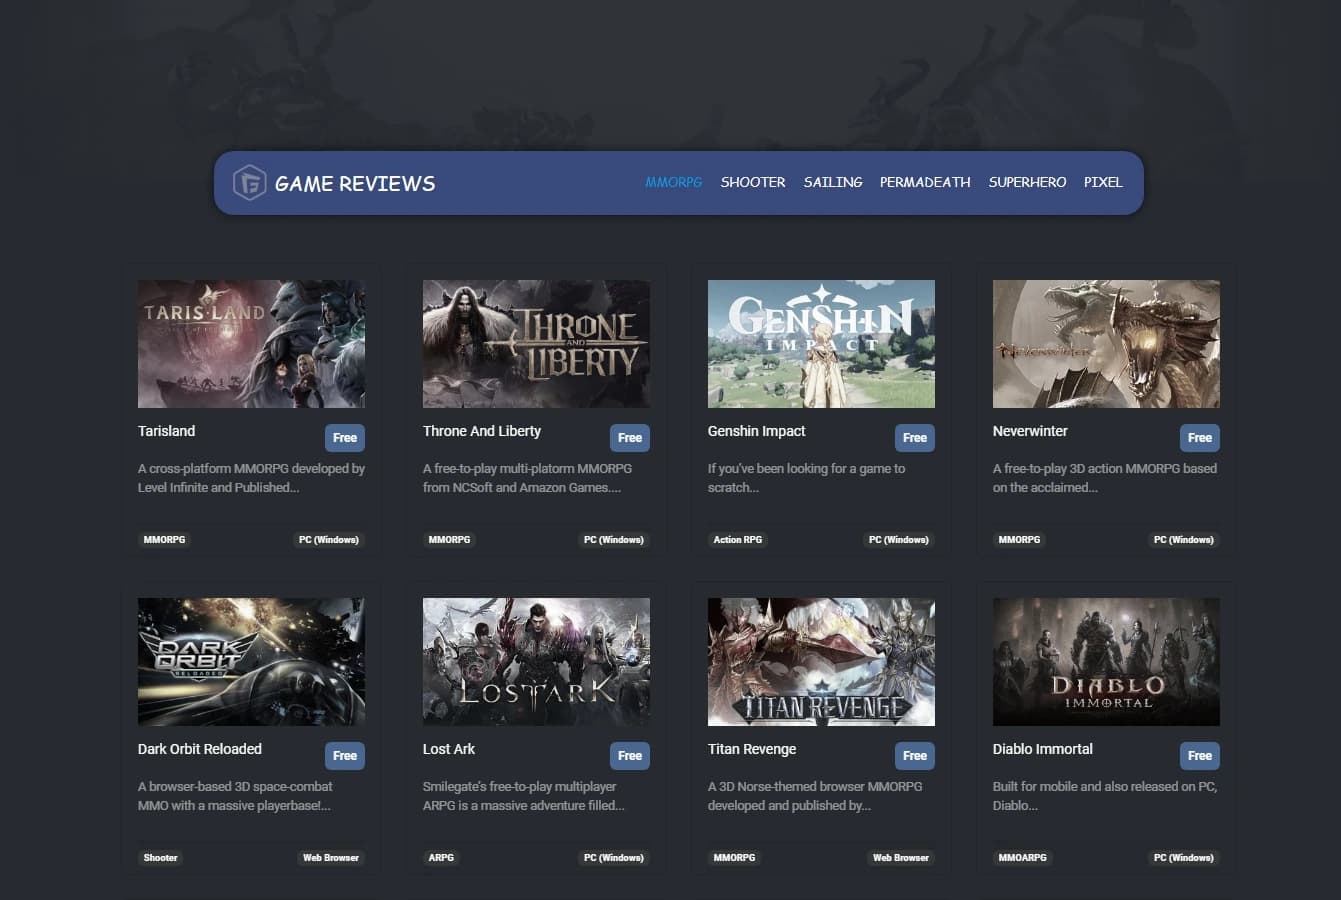Click the Diablo Immortal thumbnail
The width and height of the screenshot is (1341, 900).
[x=1106, y=661]
